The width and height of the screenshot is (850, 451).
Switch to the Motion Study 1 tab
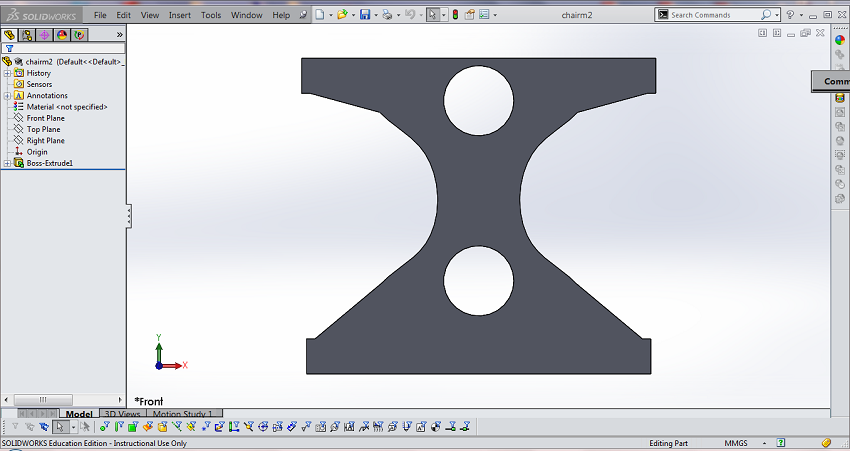[185, 414]
